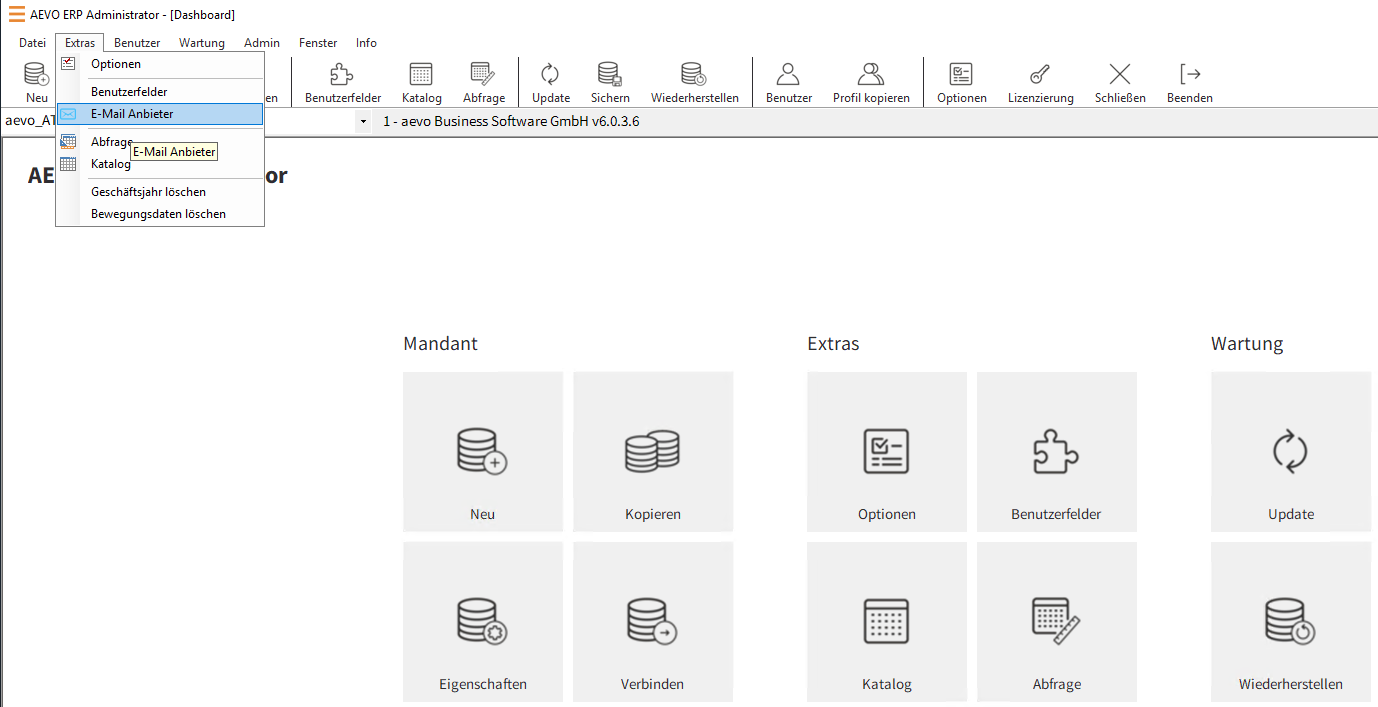This screenshot has height=707, width=1378.
Task: Open the Kopieren tile under Mandant
Action: click(652, 452)
